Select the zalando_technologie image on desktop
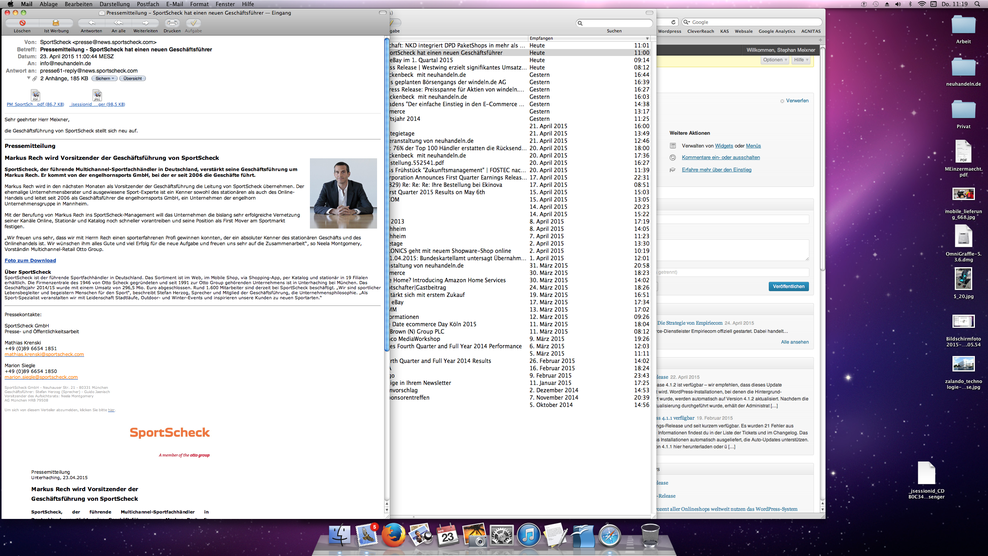 [x=963, y=365]
